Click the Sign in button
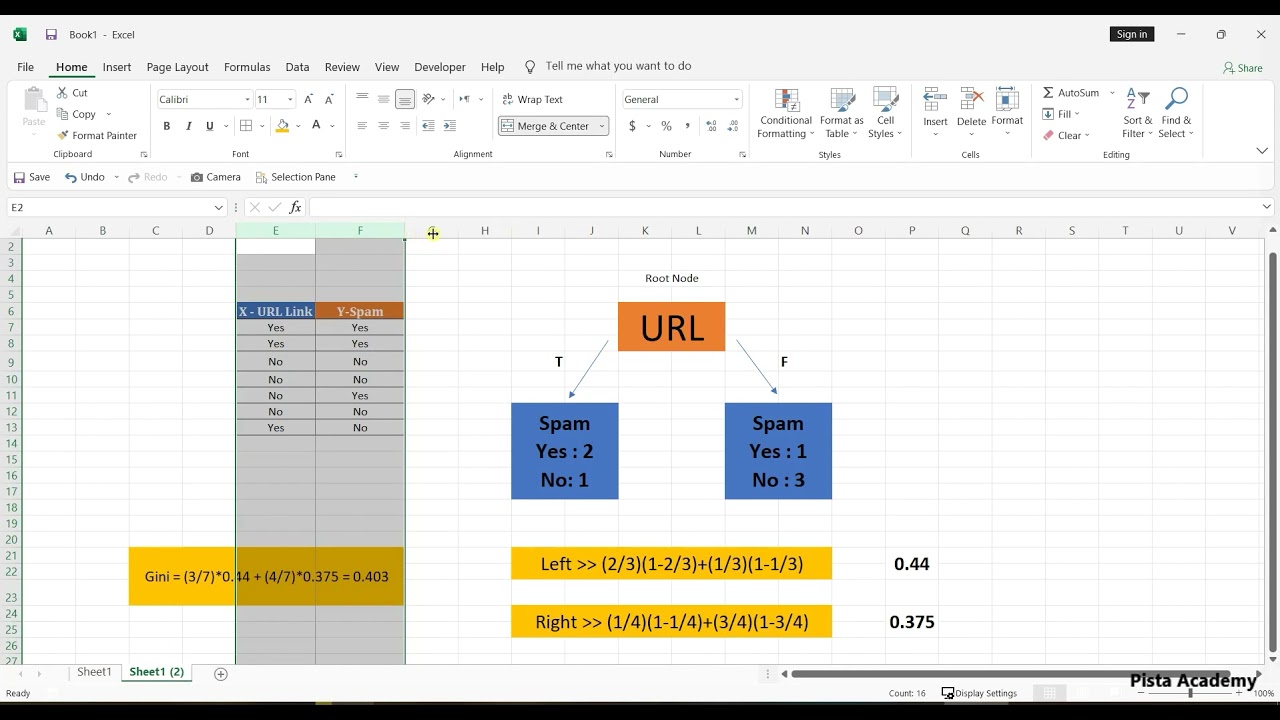 click(x=1132, y=34)
